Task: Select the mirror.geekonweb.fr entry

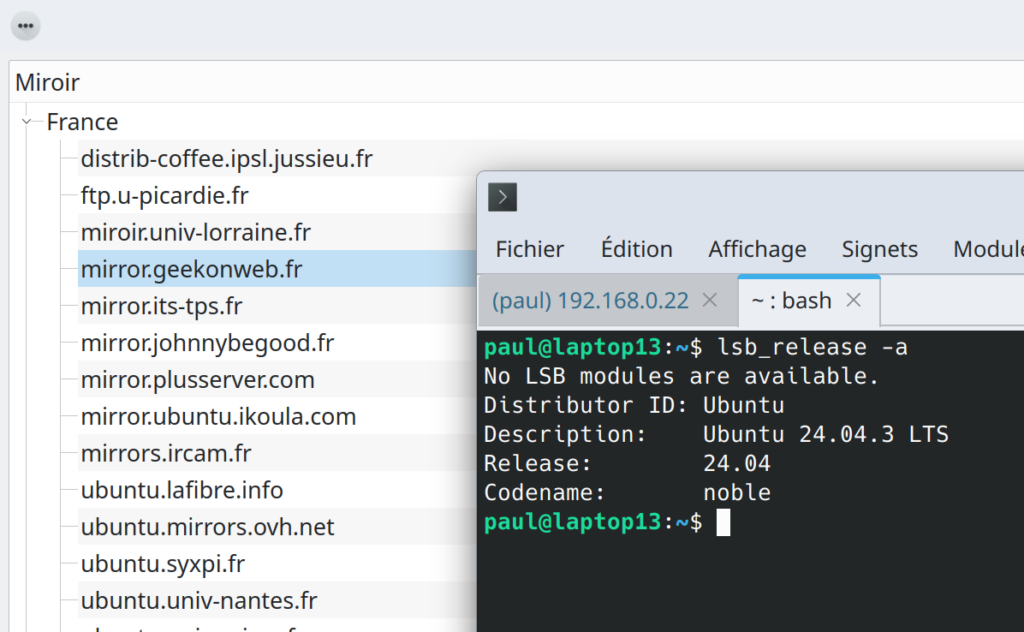Action: (191, 269)
